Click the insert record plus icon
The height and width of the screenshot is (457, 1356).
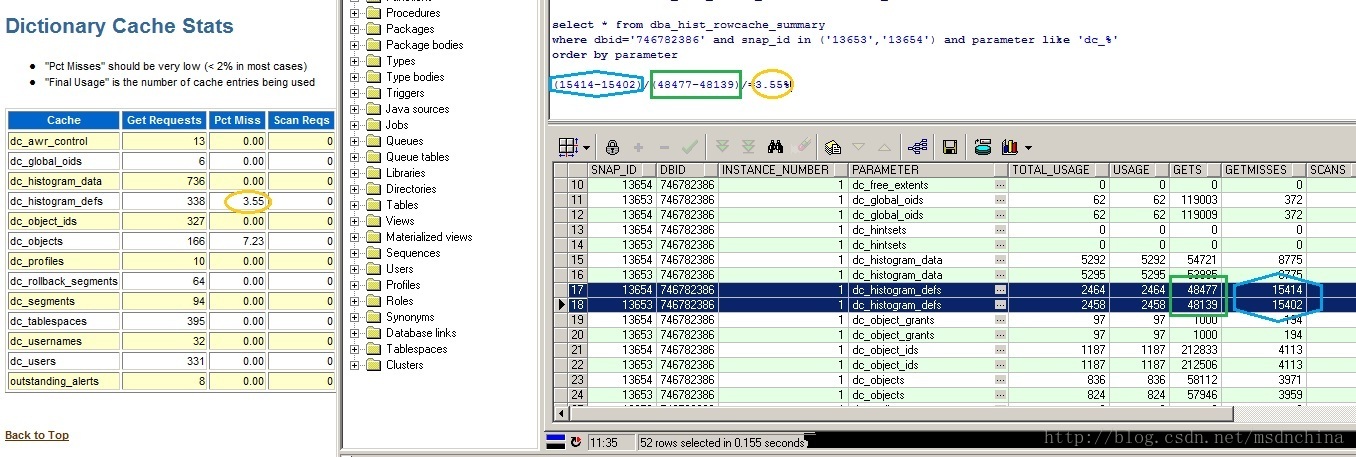[639, 147]
